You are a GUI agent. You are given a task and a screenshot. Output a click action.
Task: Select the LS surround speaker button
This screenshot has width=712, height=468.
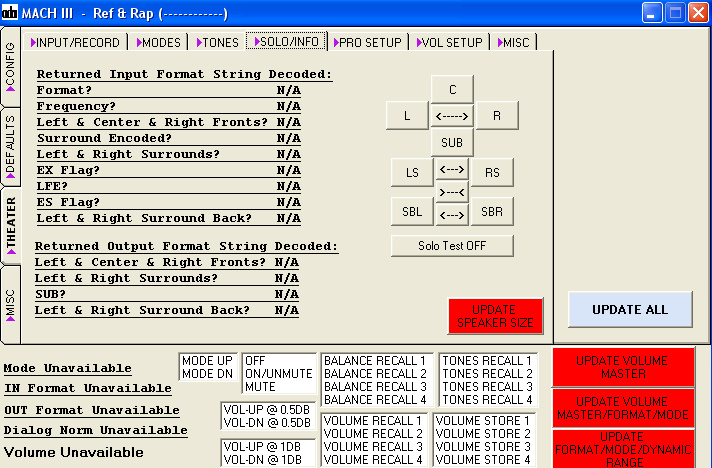[x=412, y=172]
